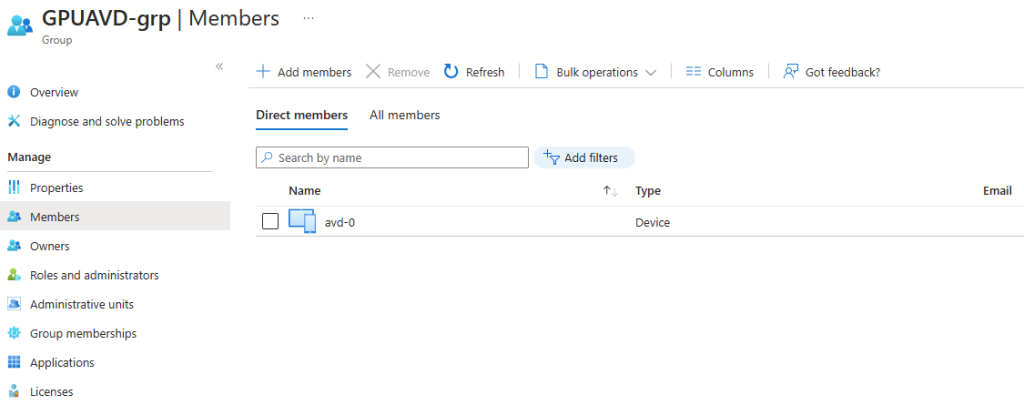Open the Columns chooser
This screenshot has height=405, width=1024.
coord(720,72)
